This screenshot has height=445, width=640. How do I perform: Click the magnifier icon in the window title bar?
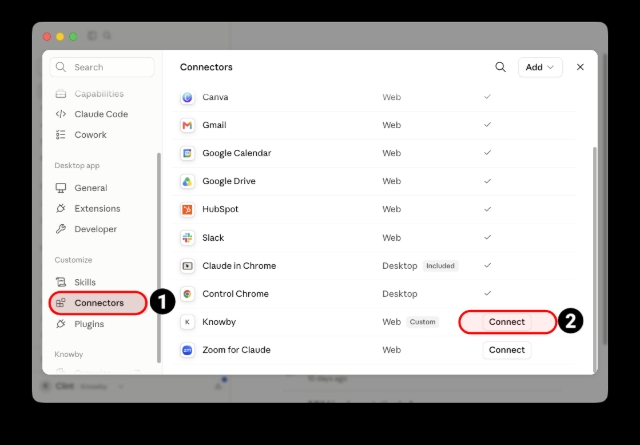tap(107, 36)
